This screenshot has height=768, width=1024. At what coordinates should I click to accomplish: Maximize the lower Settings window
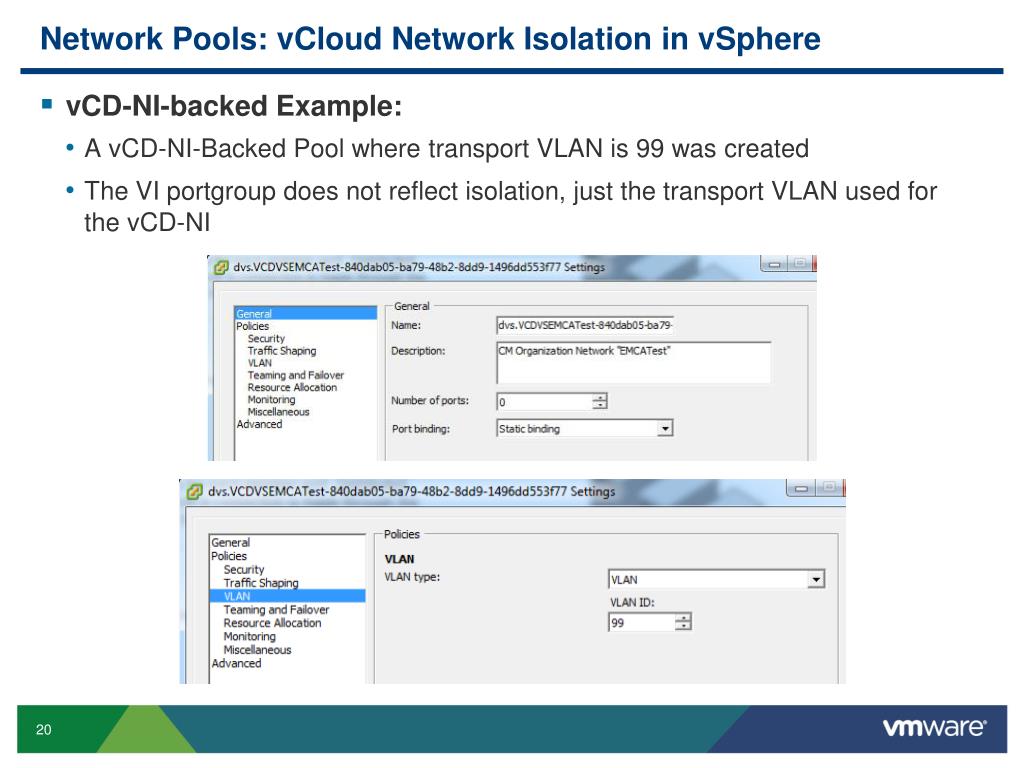click(829, 487)
